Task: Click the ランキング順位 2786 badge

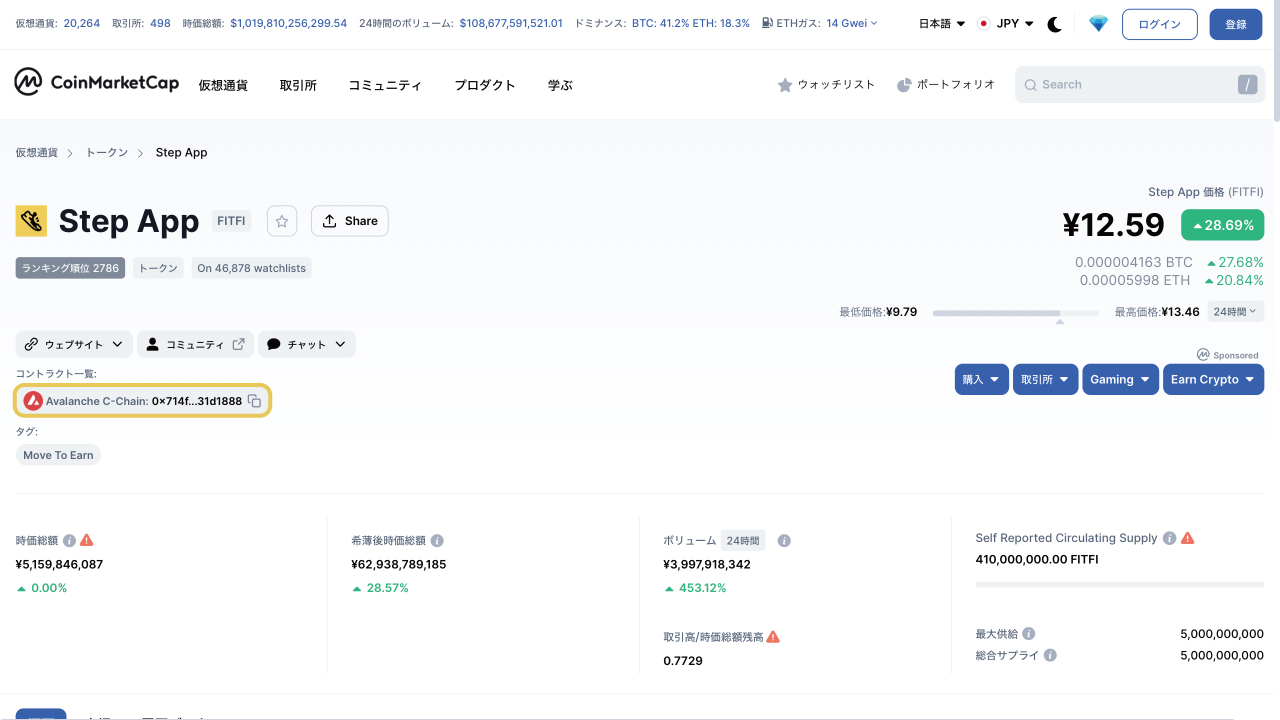Action: 70,268
